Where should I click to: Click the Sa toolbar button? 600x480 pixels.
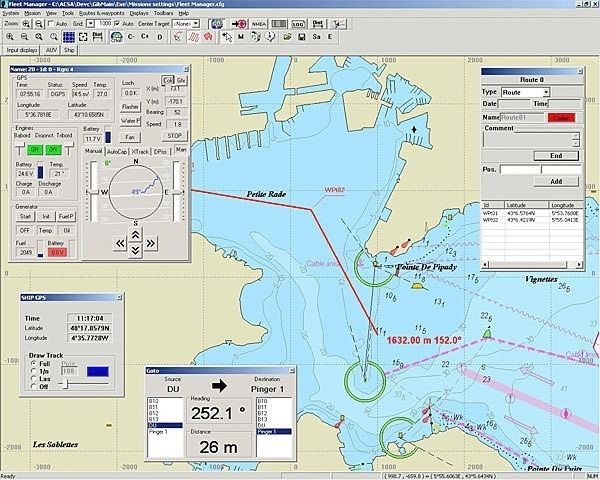point(316,37)
